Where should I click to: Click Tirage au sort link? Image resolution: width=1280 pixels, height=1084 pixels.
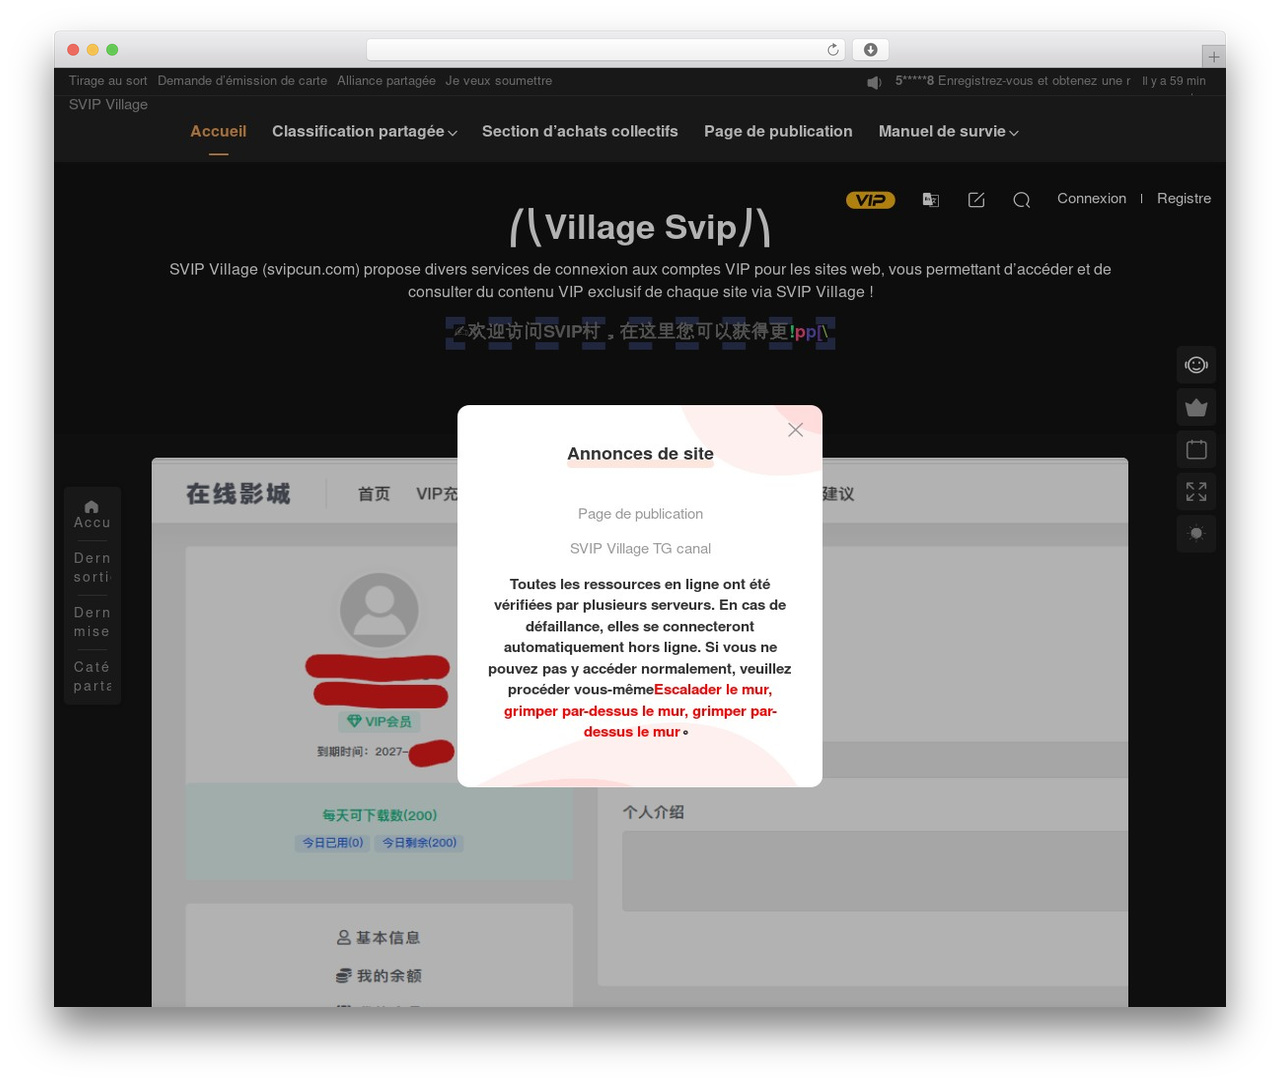tap(108, 81)
